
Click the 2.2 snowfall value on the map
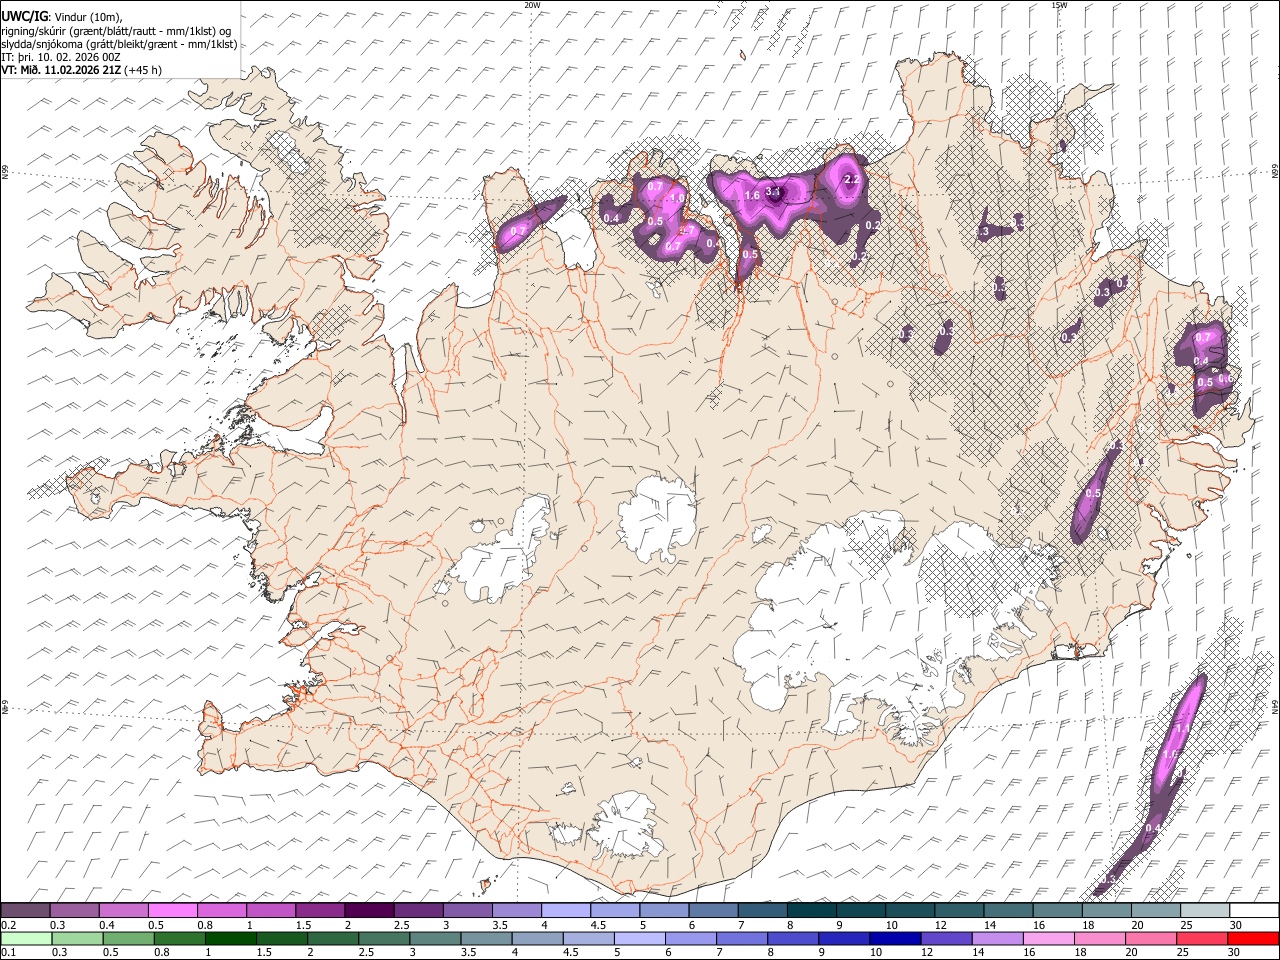(x=852, y=179)
